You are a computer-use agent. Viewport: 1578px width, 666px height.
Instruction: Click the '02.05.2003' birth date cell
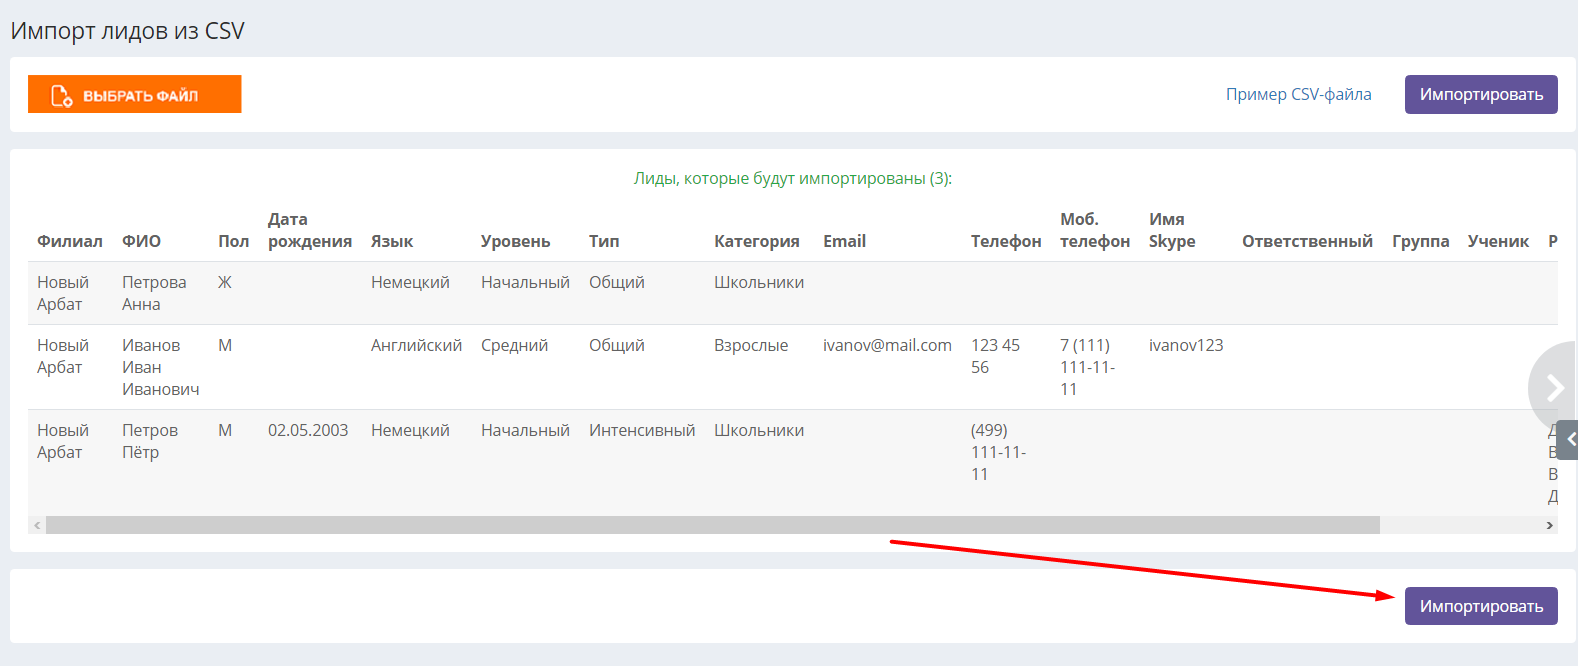[x=308, y=430]
